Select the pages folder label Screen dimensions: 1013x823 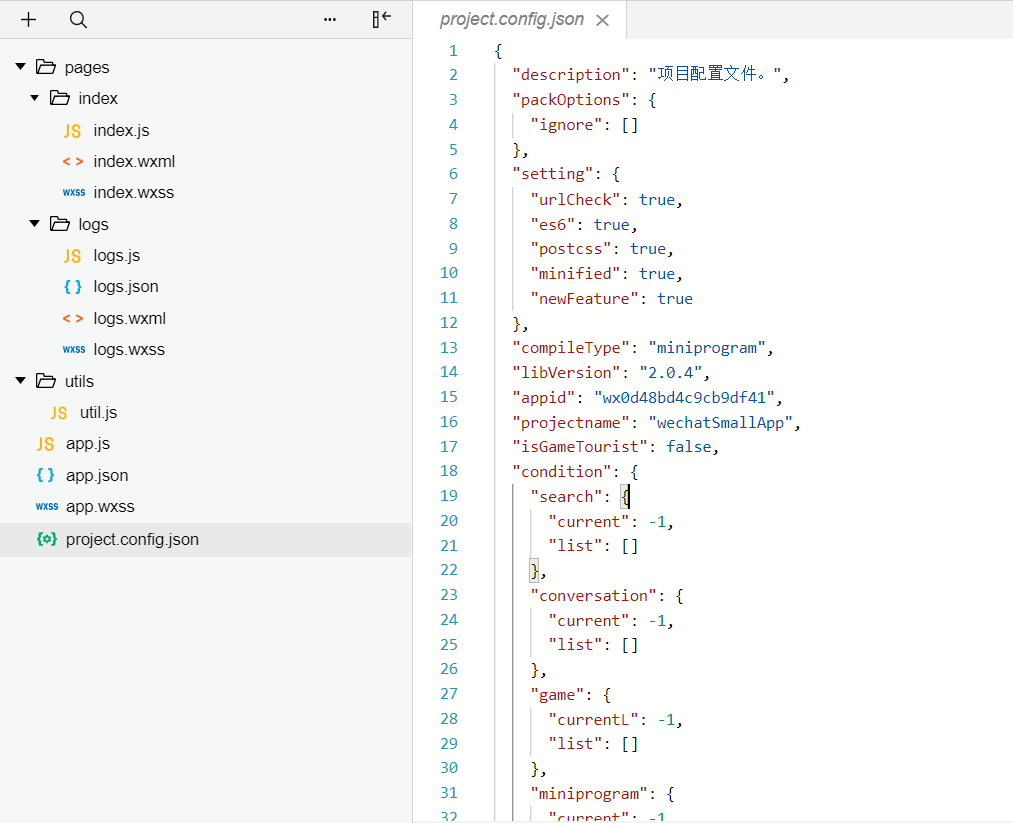87,67
